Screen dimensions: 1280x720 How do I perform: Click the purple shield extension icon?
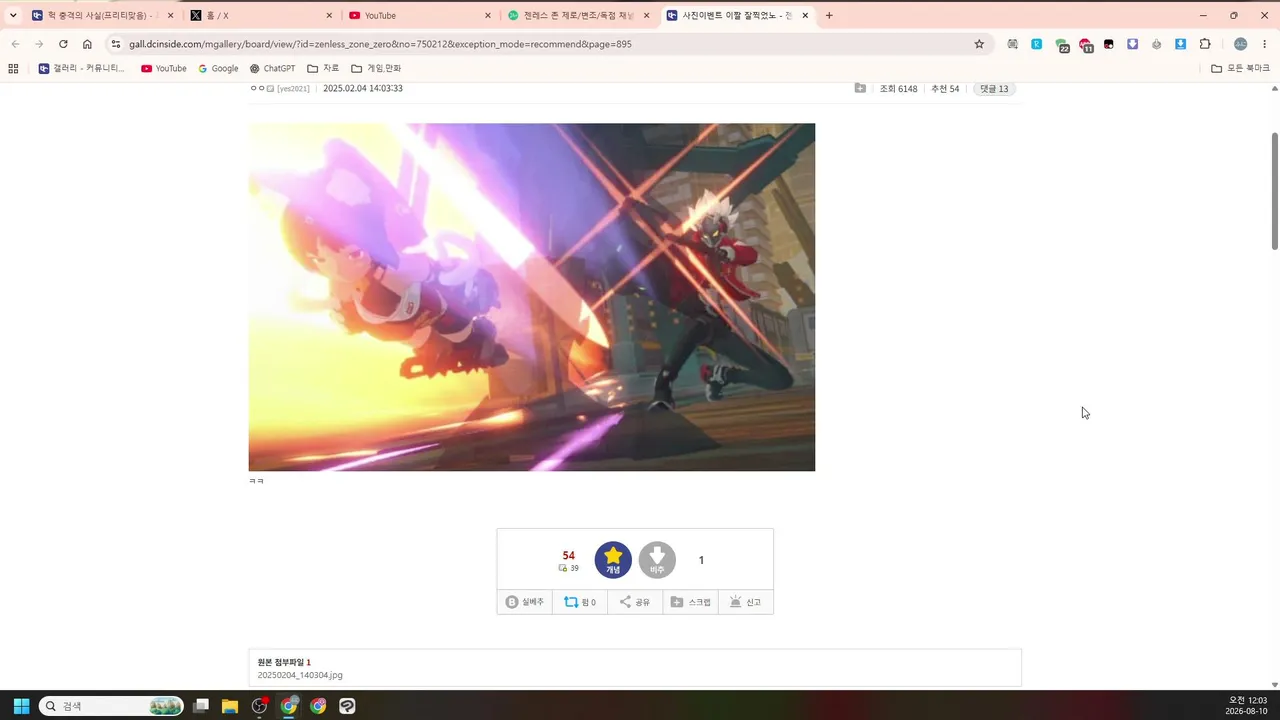coord(1133,44)
